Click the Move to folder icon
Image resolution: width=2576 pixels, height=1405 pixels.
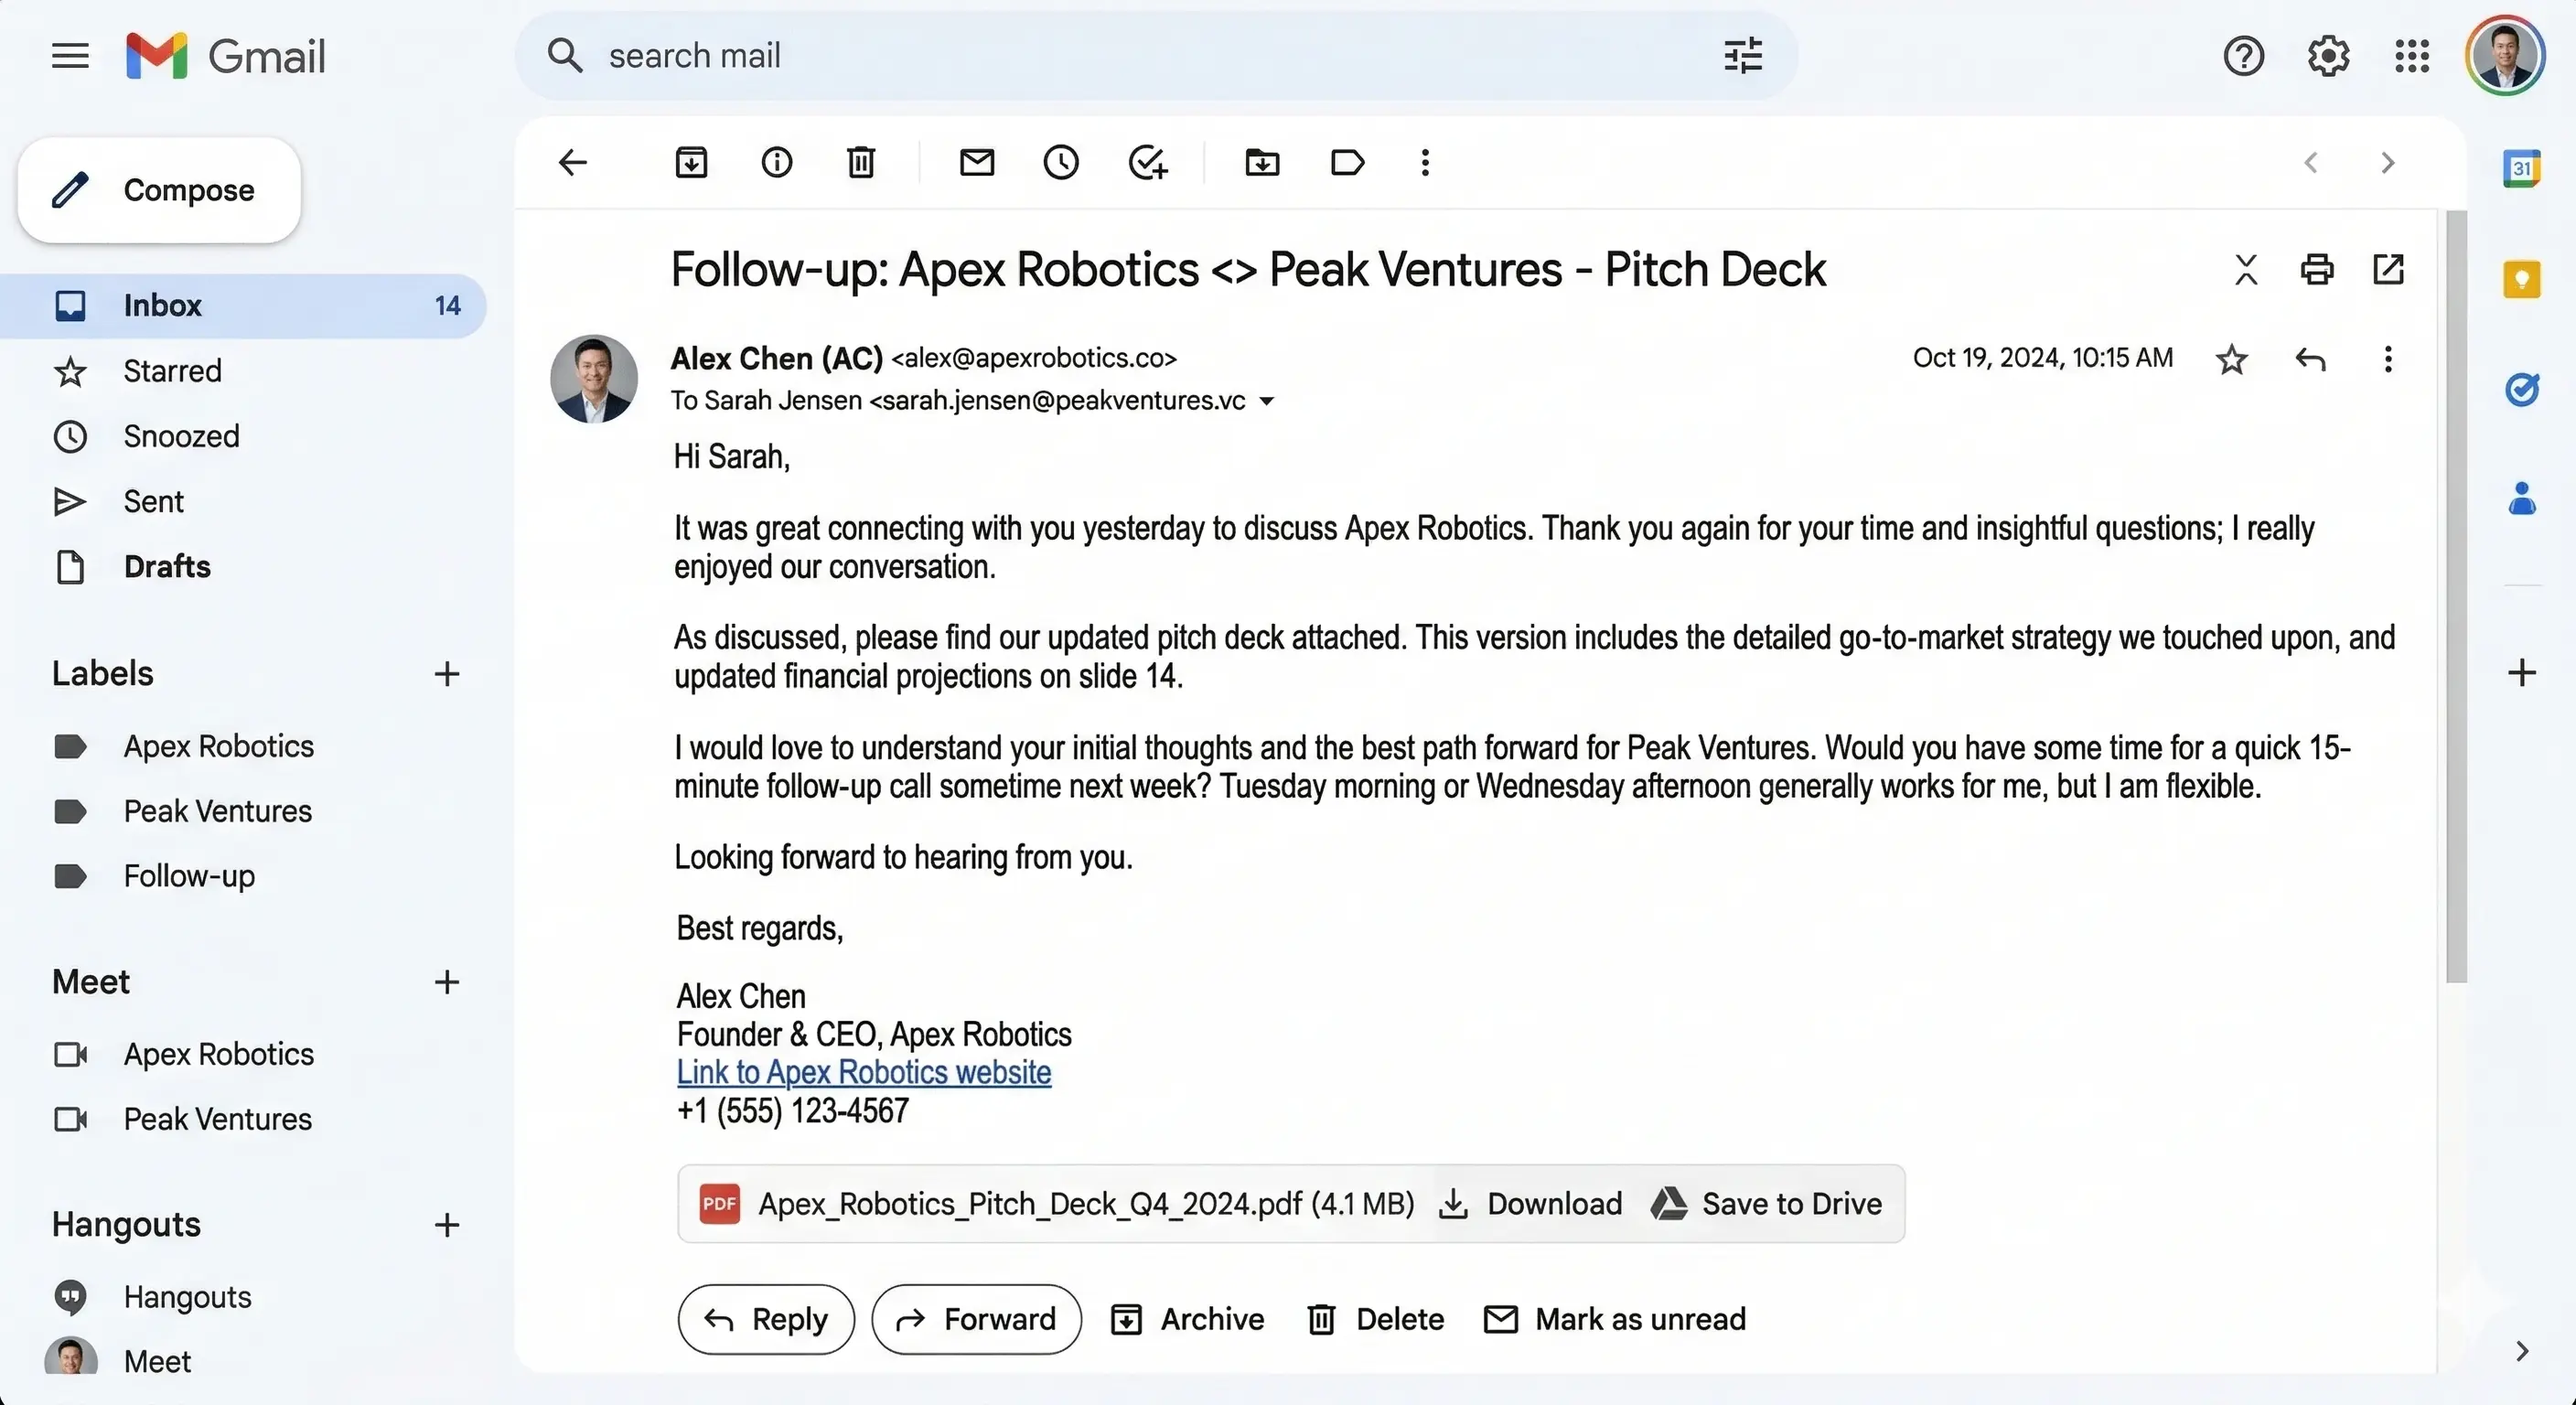tap(1262, 162)
